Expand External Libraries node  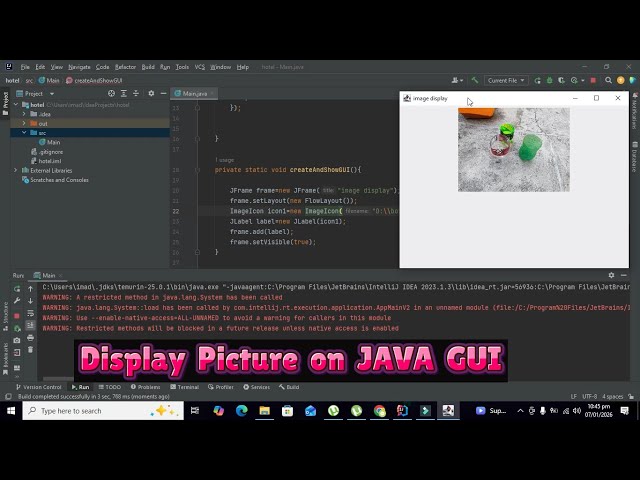16,171
